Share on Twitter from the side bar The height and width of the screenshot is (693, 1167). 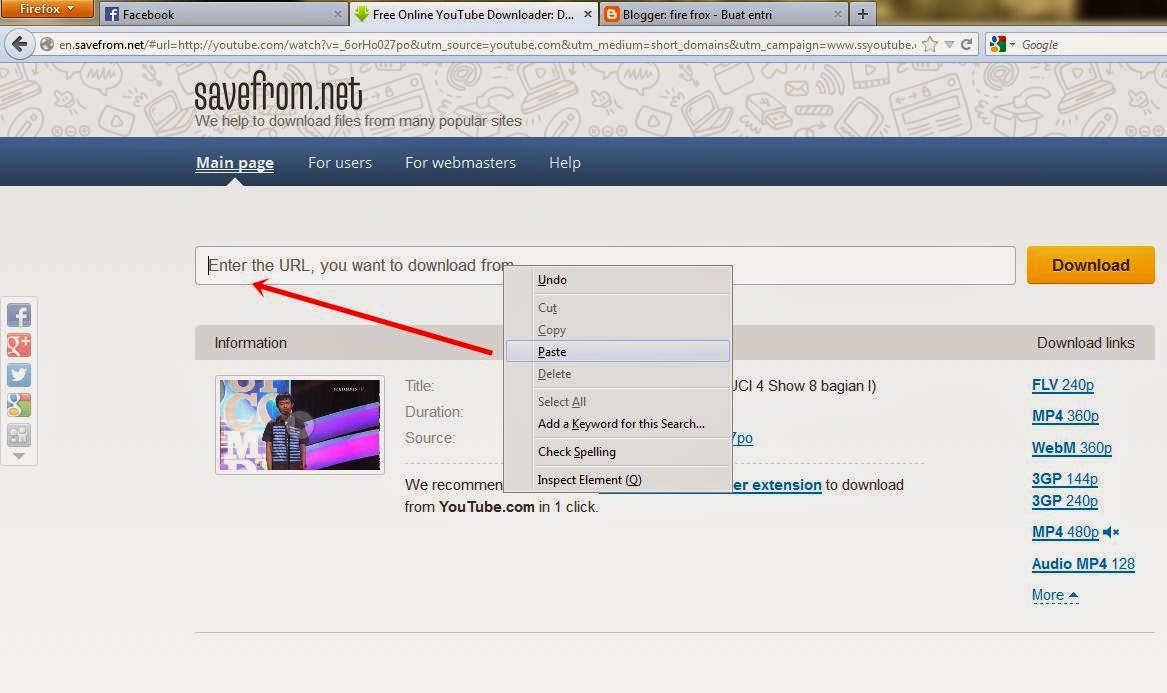coord(19,375)
